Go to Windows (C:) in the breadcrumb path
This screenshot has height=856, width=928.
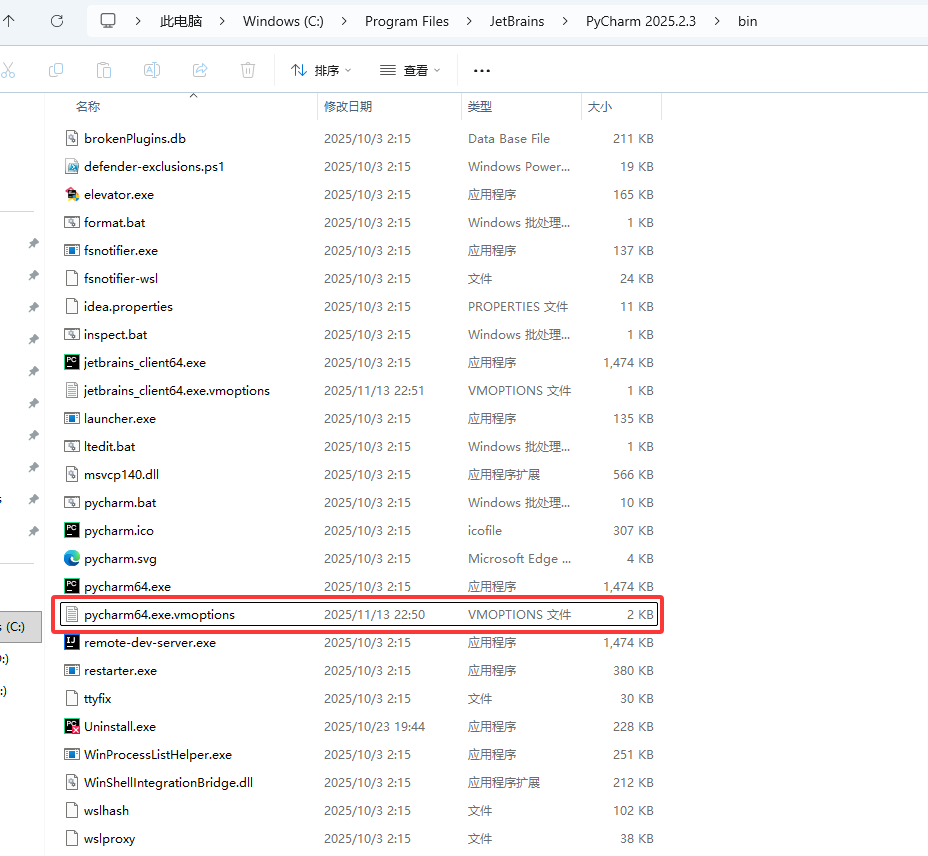(283, 21)
